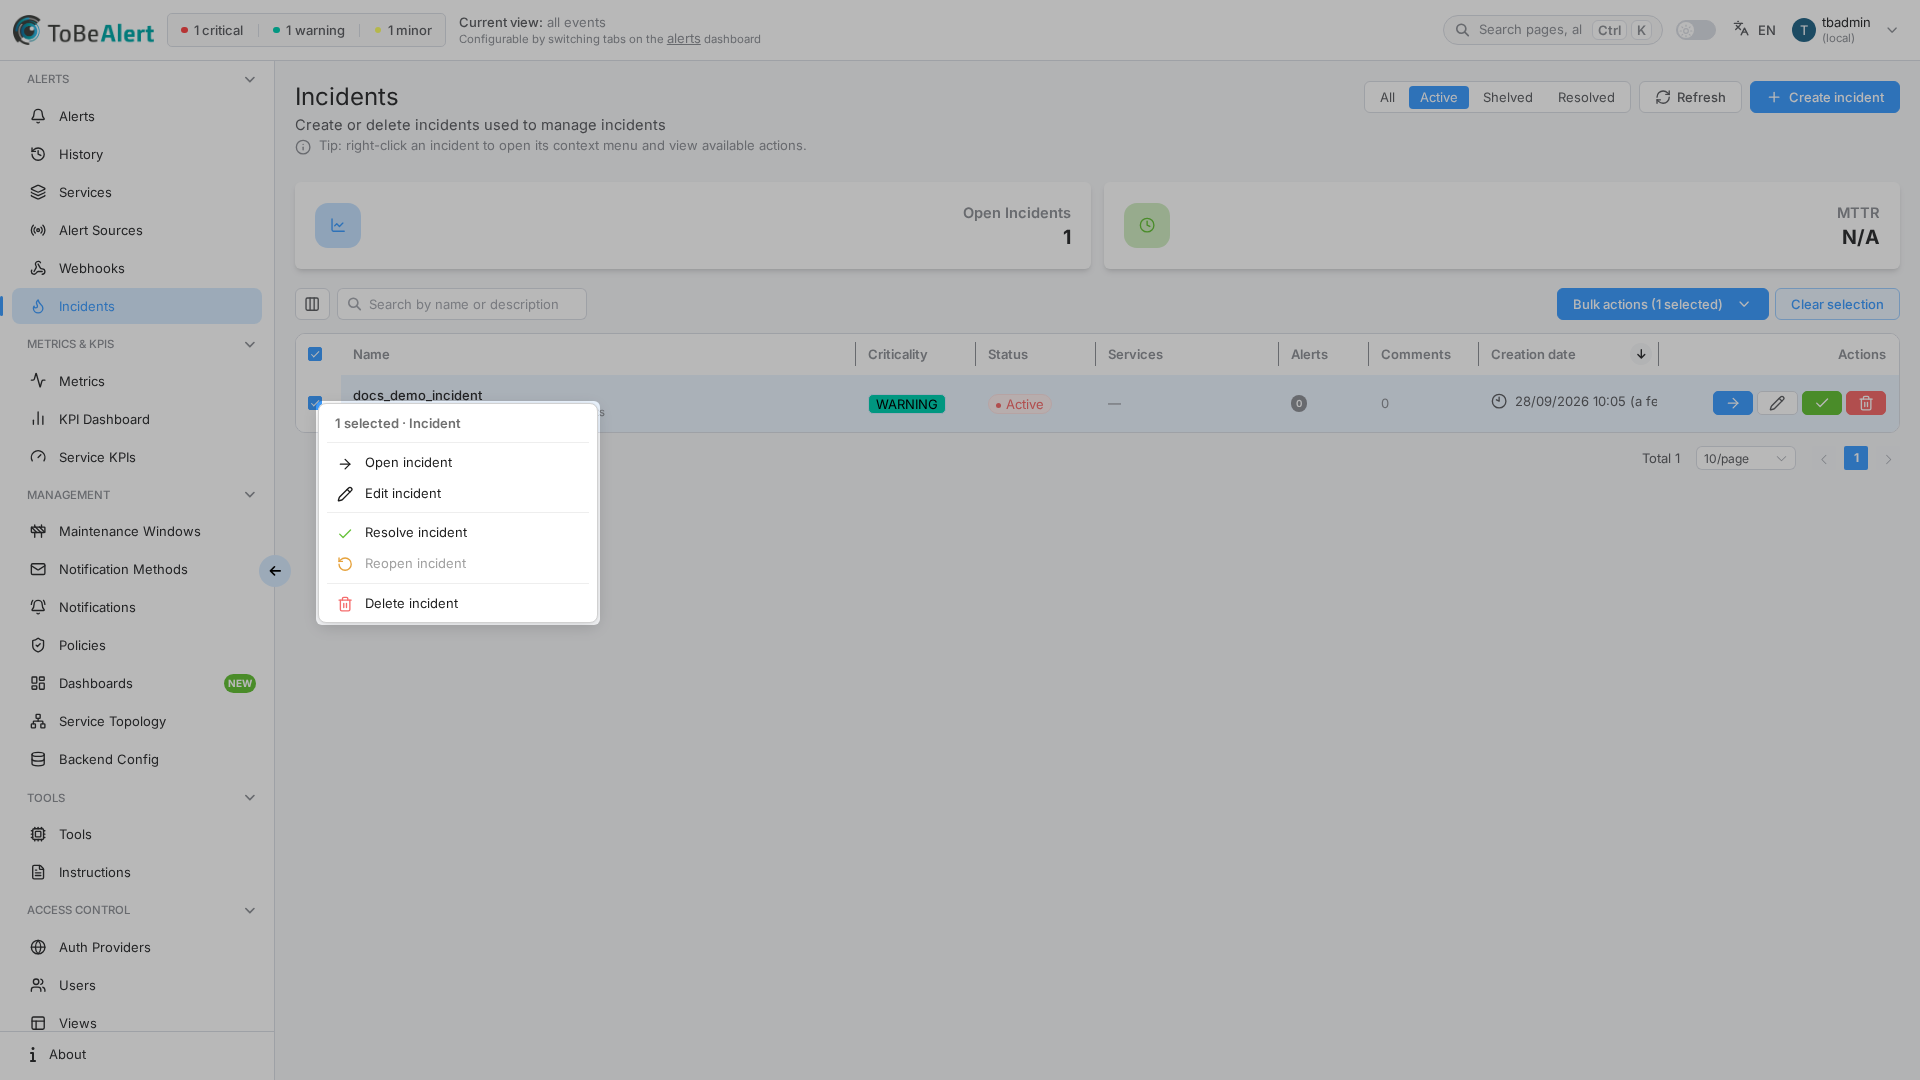This screenshot has width=1920, height=1080.
Task: Choose Resolve incident in context menu
Action: click(458, 533)
